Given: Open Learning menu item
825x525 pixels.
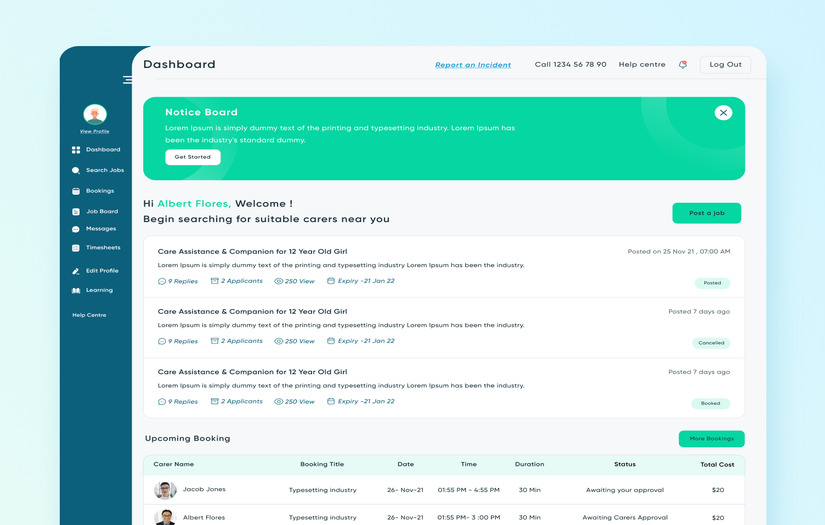Looking at the screenshot, I should 99,290.
